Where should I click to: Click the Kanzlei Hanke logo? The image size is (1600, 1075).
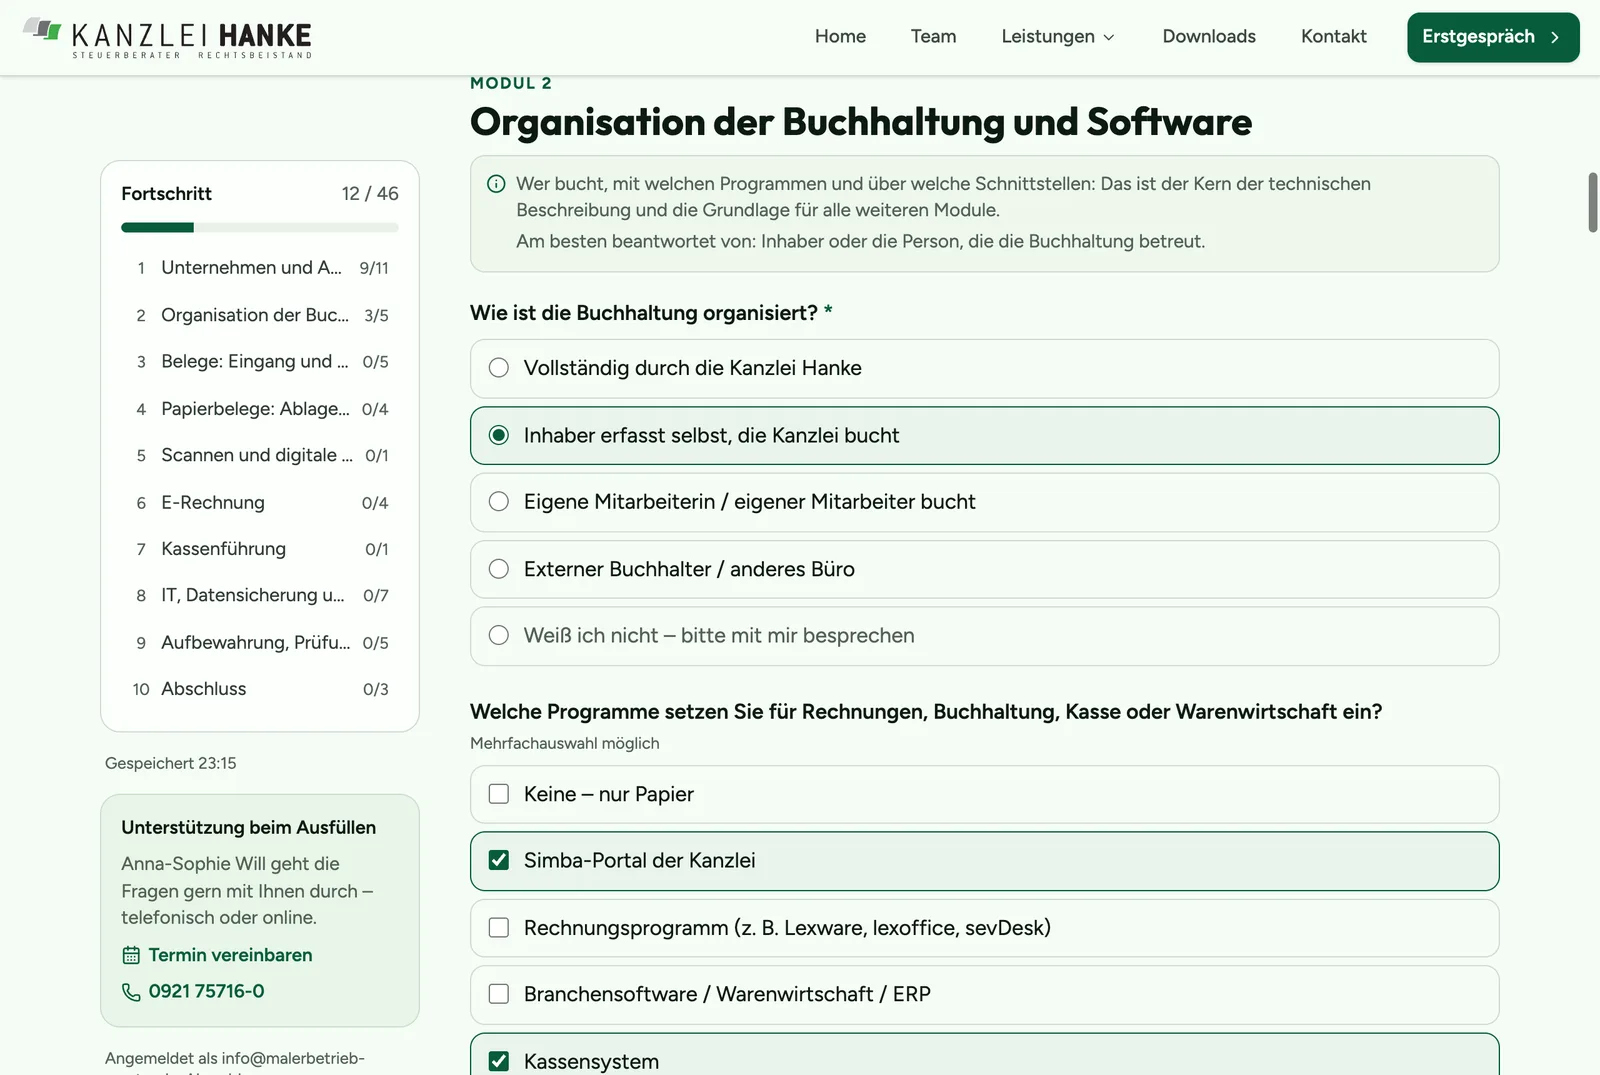point(167,37)
